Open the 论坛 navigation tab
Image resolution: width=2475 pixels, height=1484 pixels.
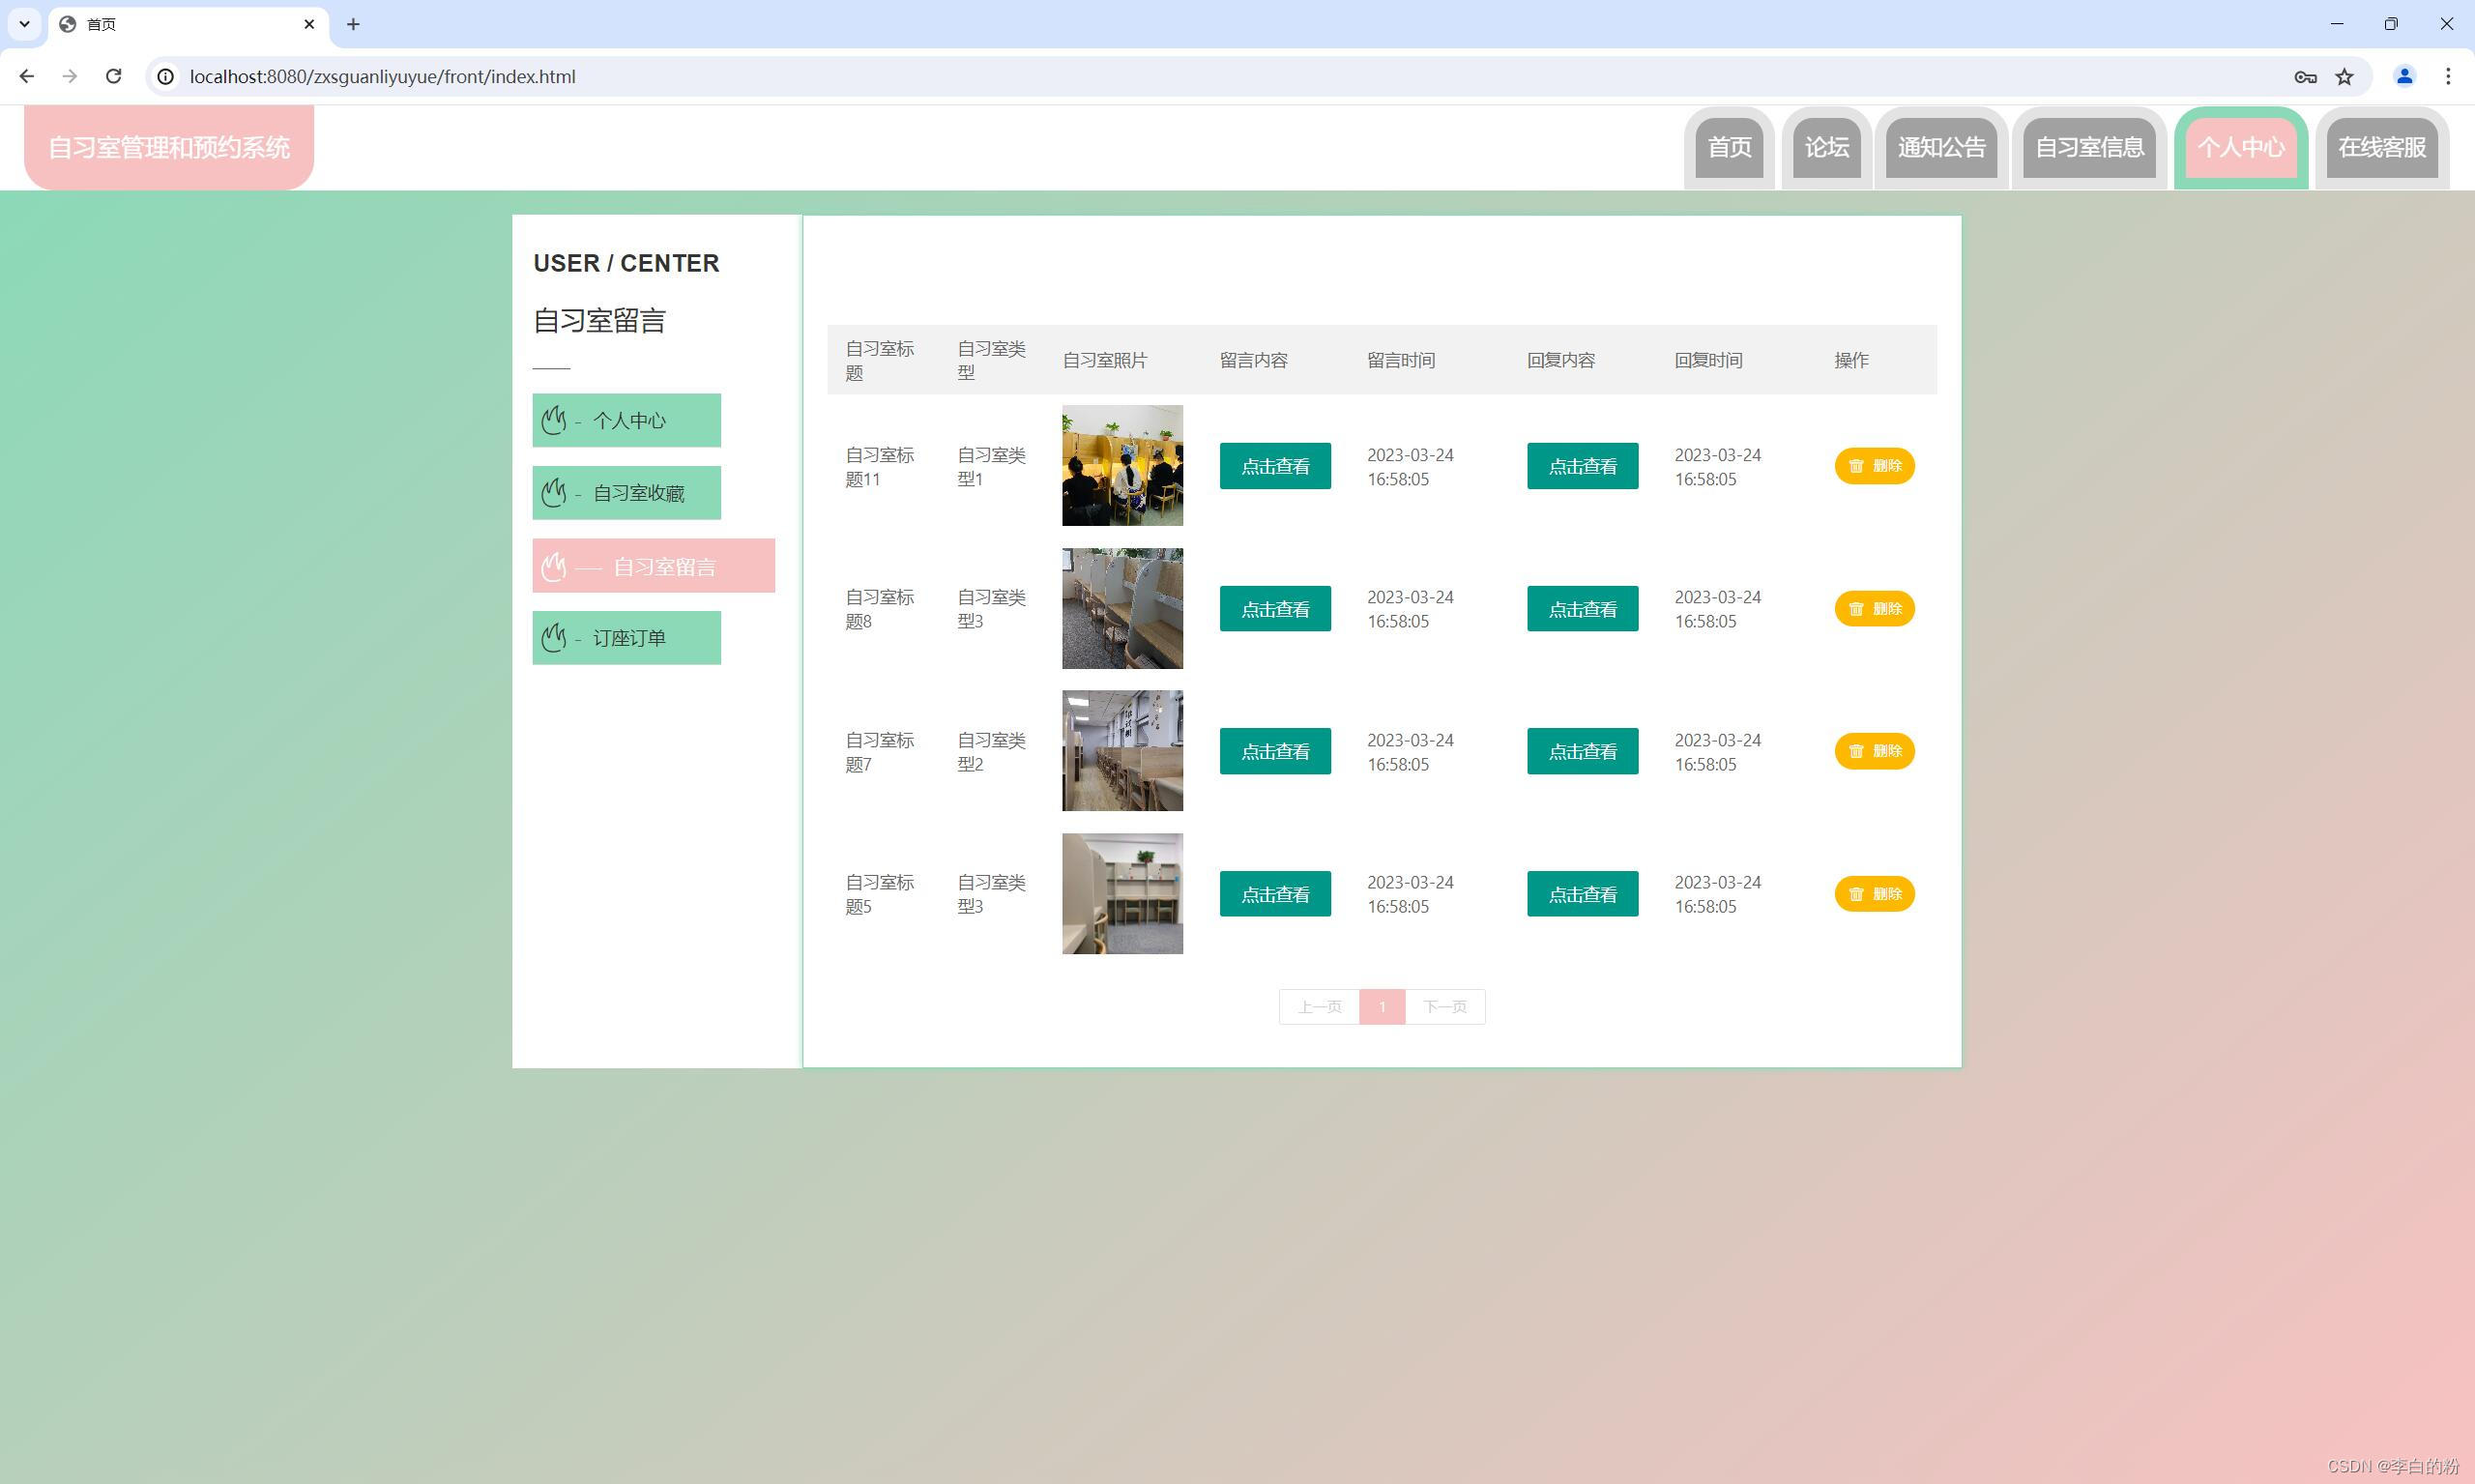pyautogui.click(x=1826, y=147)
